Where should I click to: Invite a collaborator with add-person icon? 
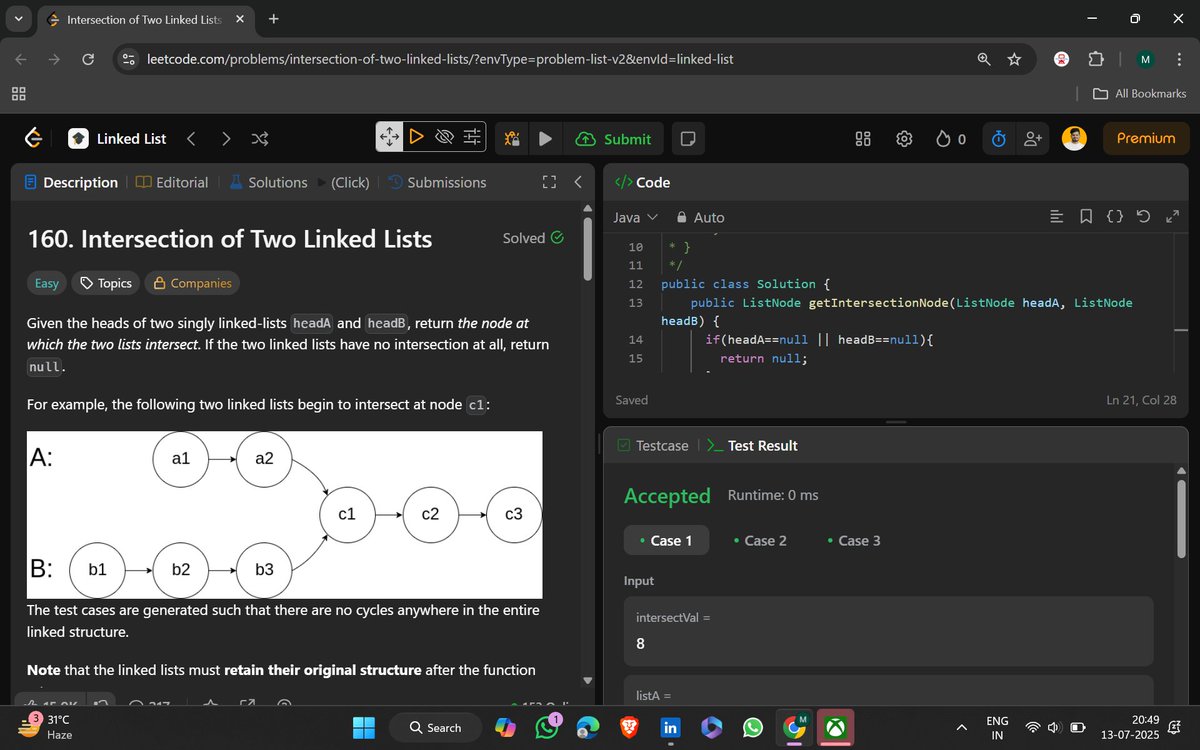coord(1033,139)
